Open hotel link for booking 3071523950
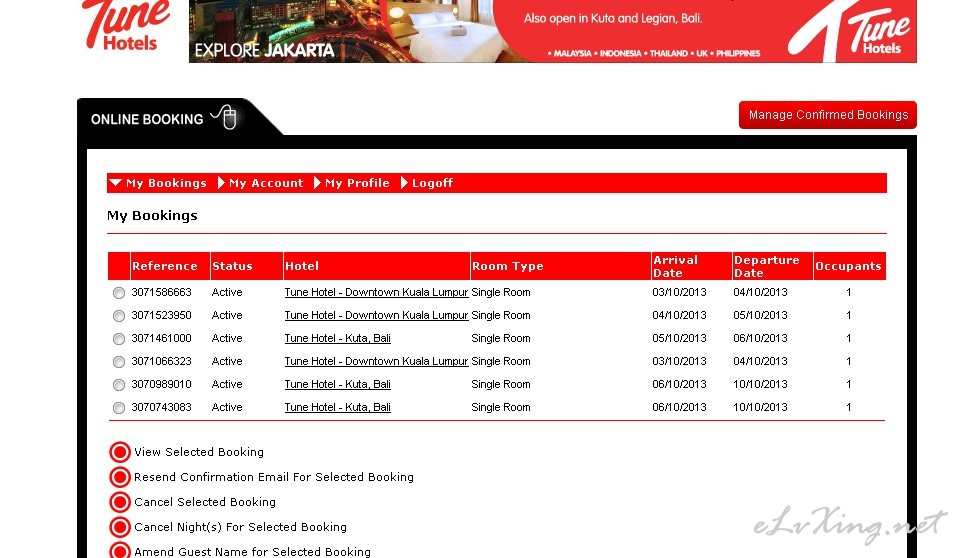The image size is (958, 558). 376,315
